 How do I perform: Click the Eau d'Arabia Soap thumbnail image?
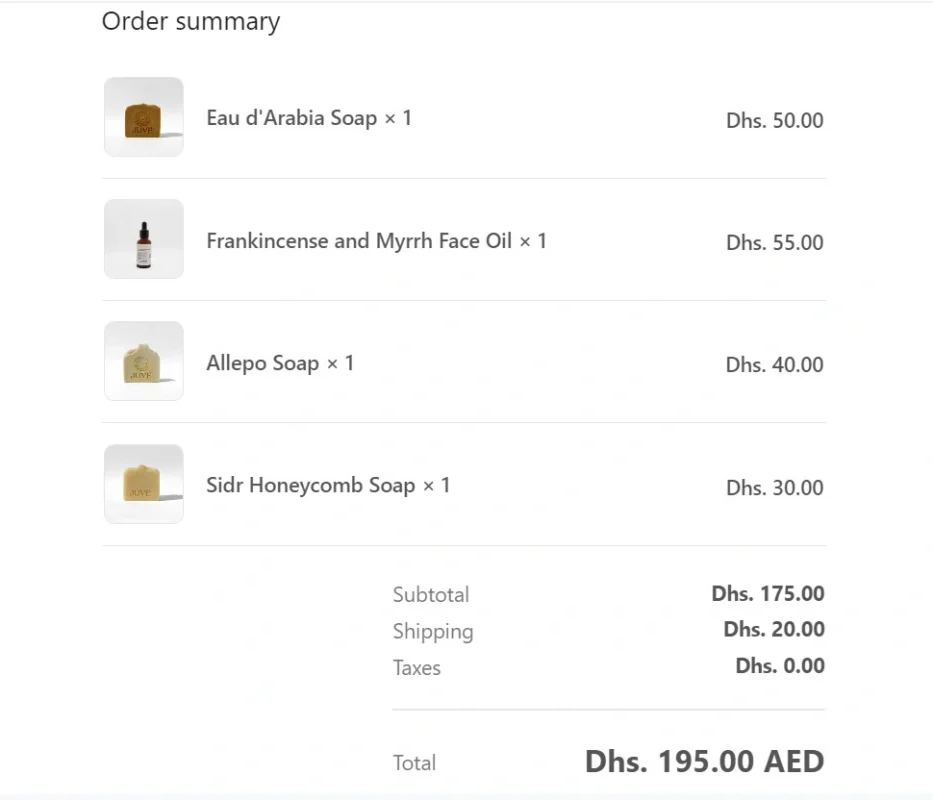click(x=143, y=117)
